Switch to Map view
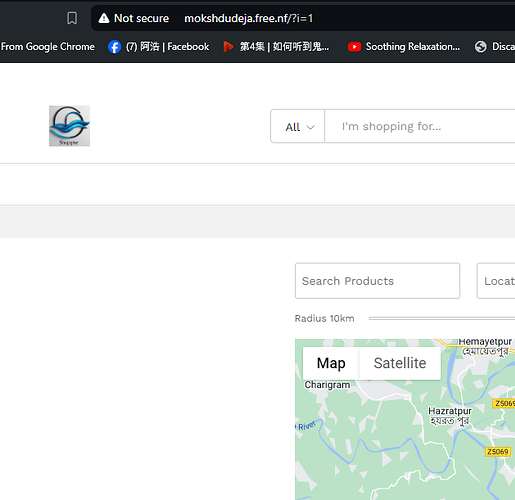Screen dimensions: 515x500 tap(331, 363)
